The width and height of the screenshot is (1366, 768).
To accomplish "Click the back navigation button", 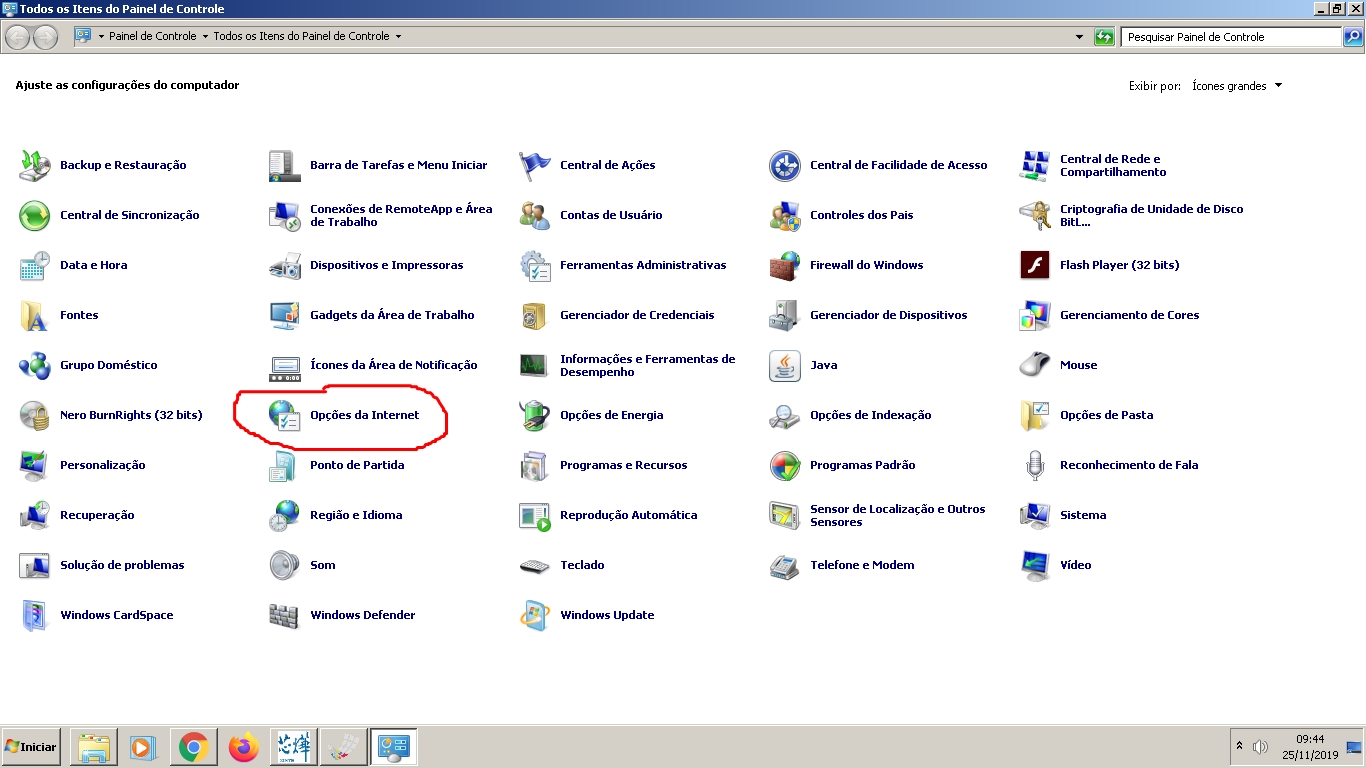I will point(18,37).
